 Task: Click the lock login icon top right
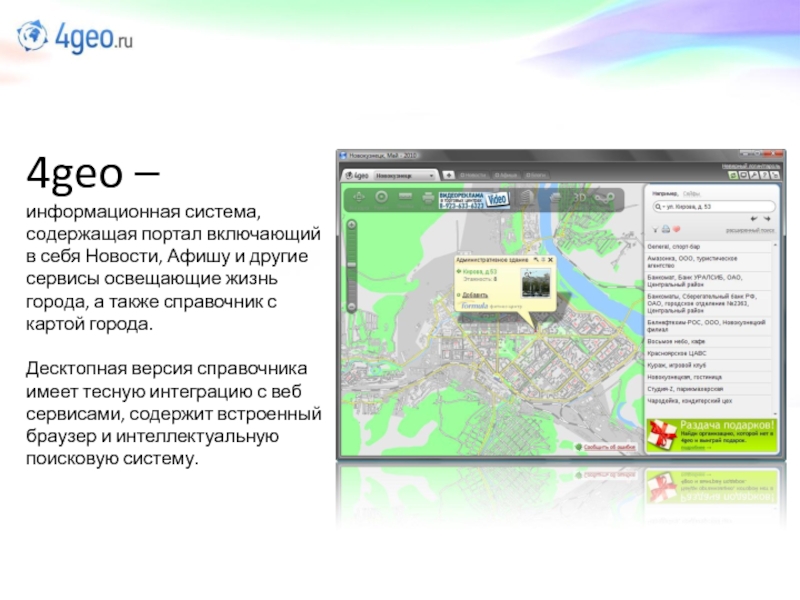point(774,175)
